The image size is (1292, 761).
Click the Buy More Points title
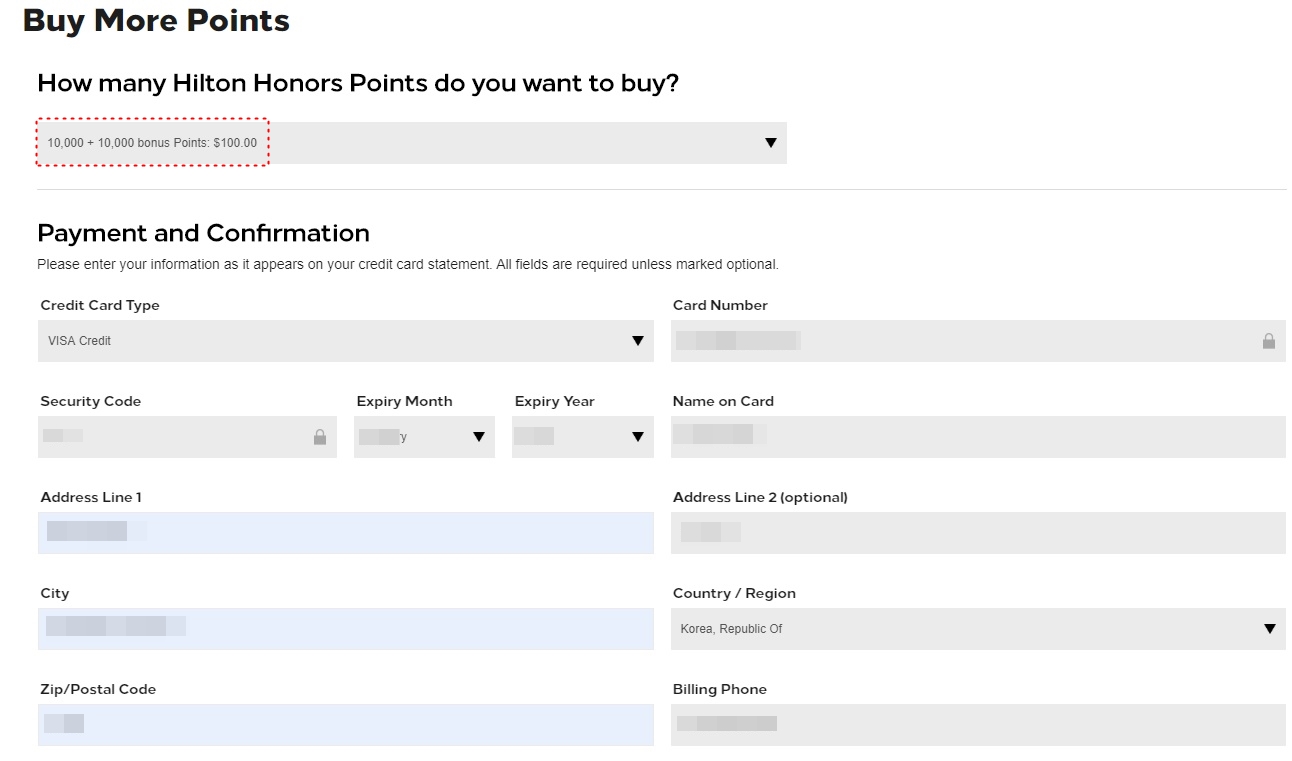[x=156, y=20]
